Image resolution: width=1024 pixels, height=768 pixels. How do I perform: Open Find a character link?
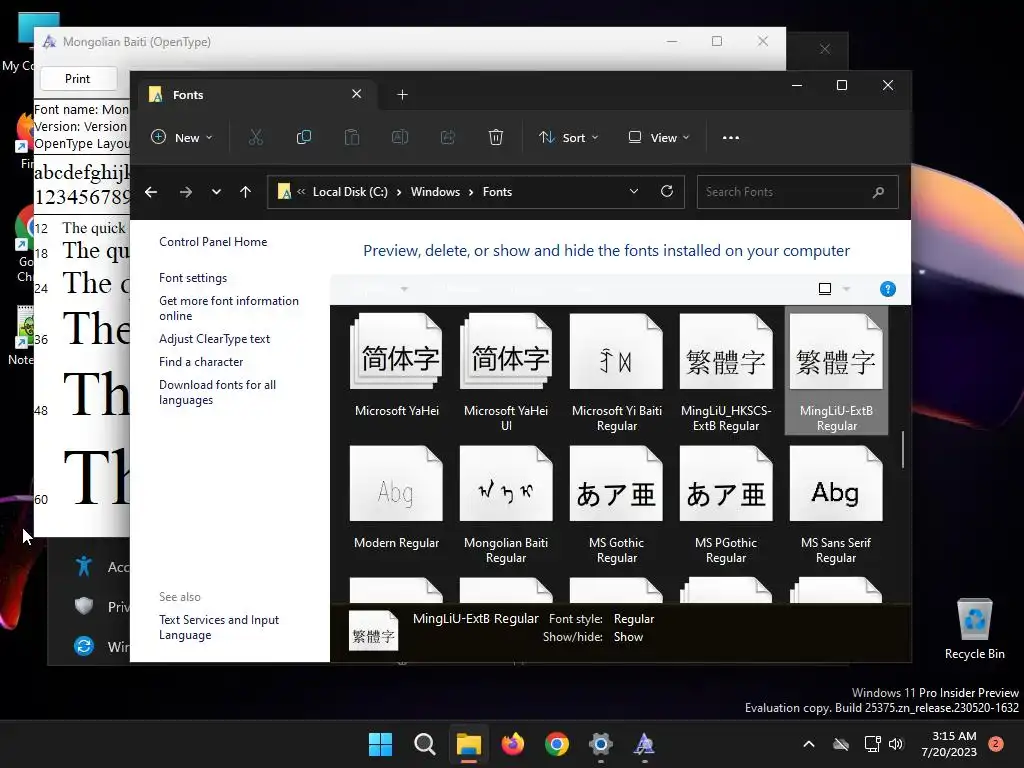[x=200, y=362]
